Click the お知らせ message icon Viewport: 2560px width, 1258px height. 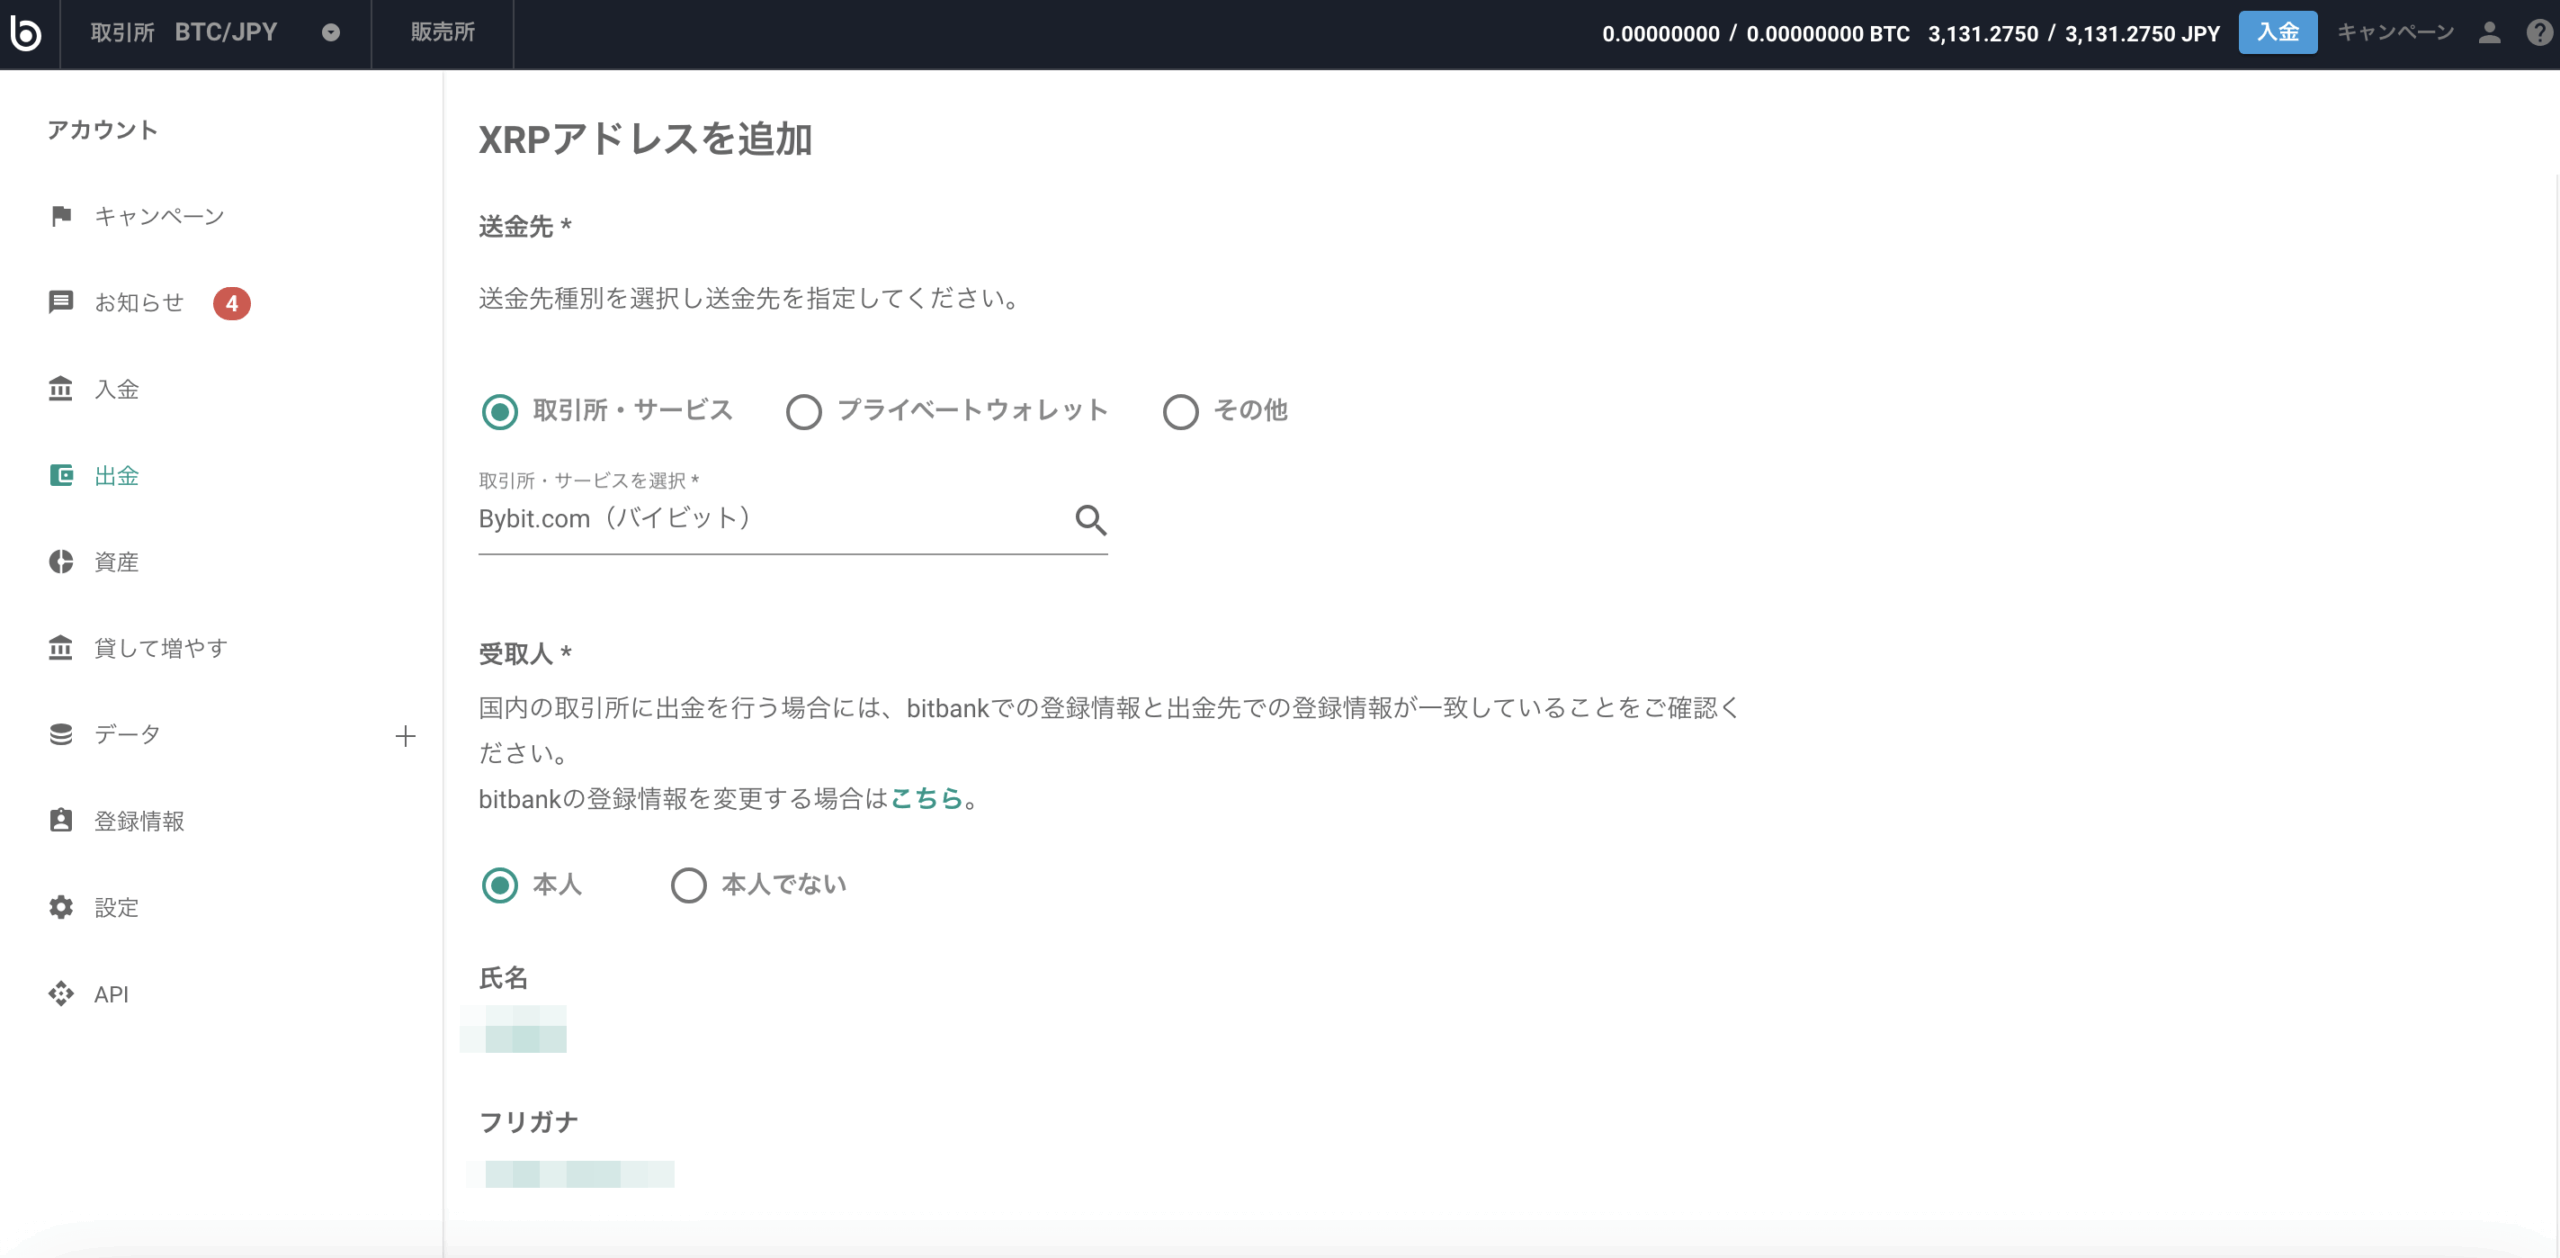[61, 302]
